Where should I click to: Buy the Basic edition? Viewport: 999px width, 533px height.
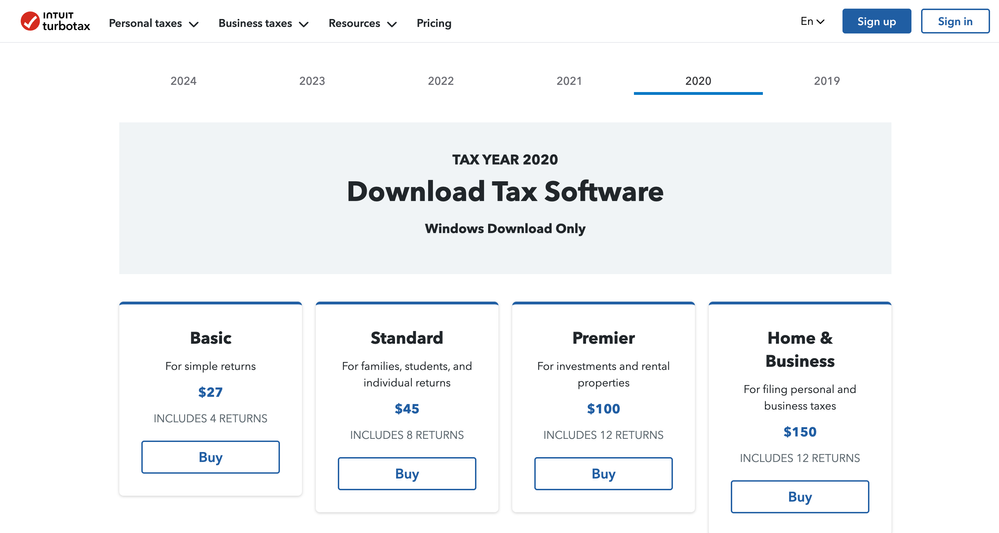(x=210, y=457)
